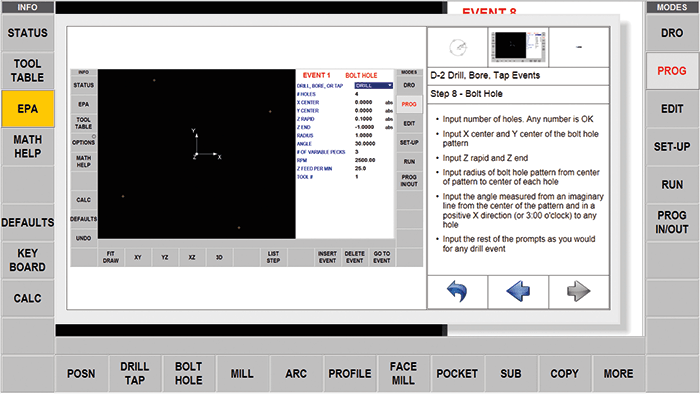Click 'Input number of holes' instruction line
The width and height of the screenshot is (700, 394).
pos(518,119)
